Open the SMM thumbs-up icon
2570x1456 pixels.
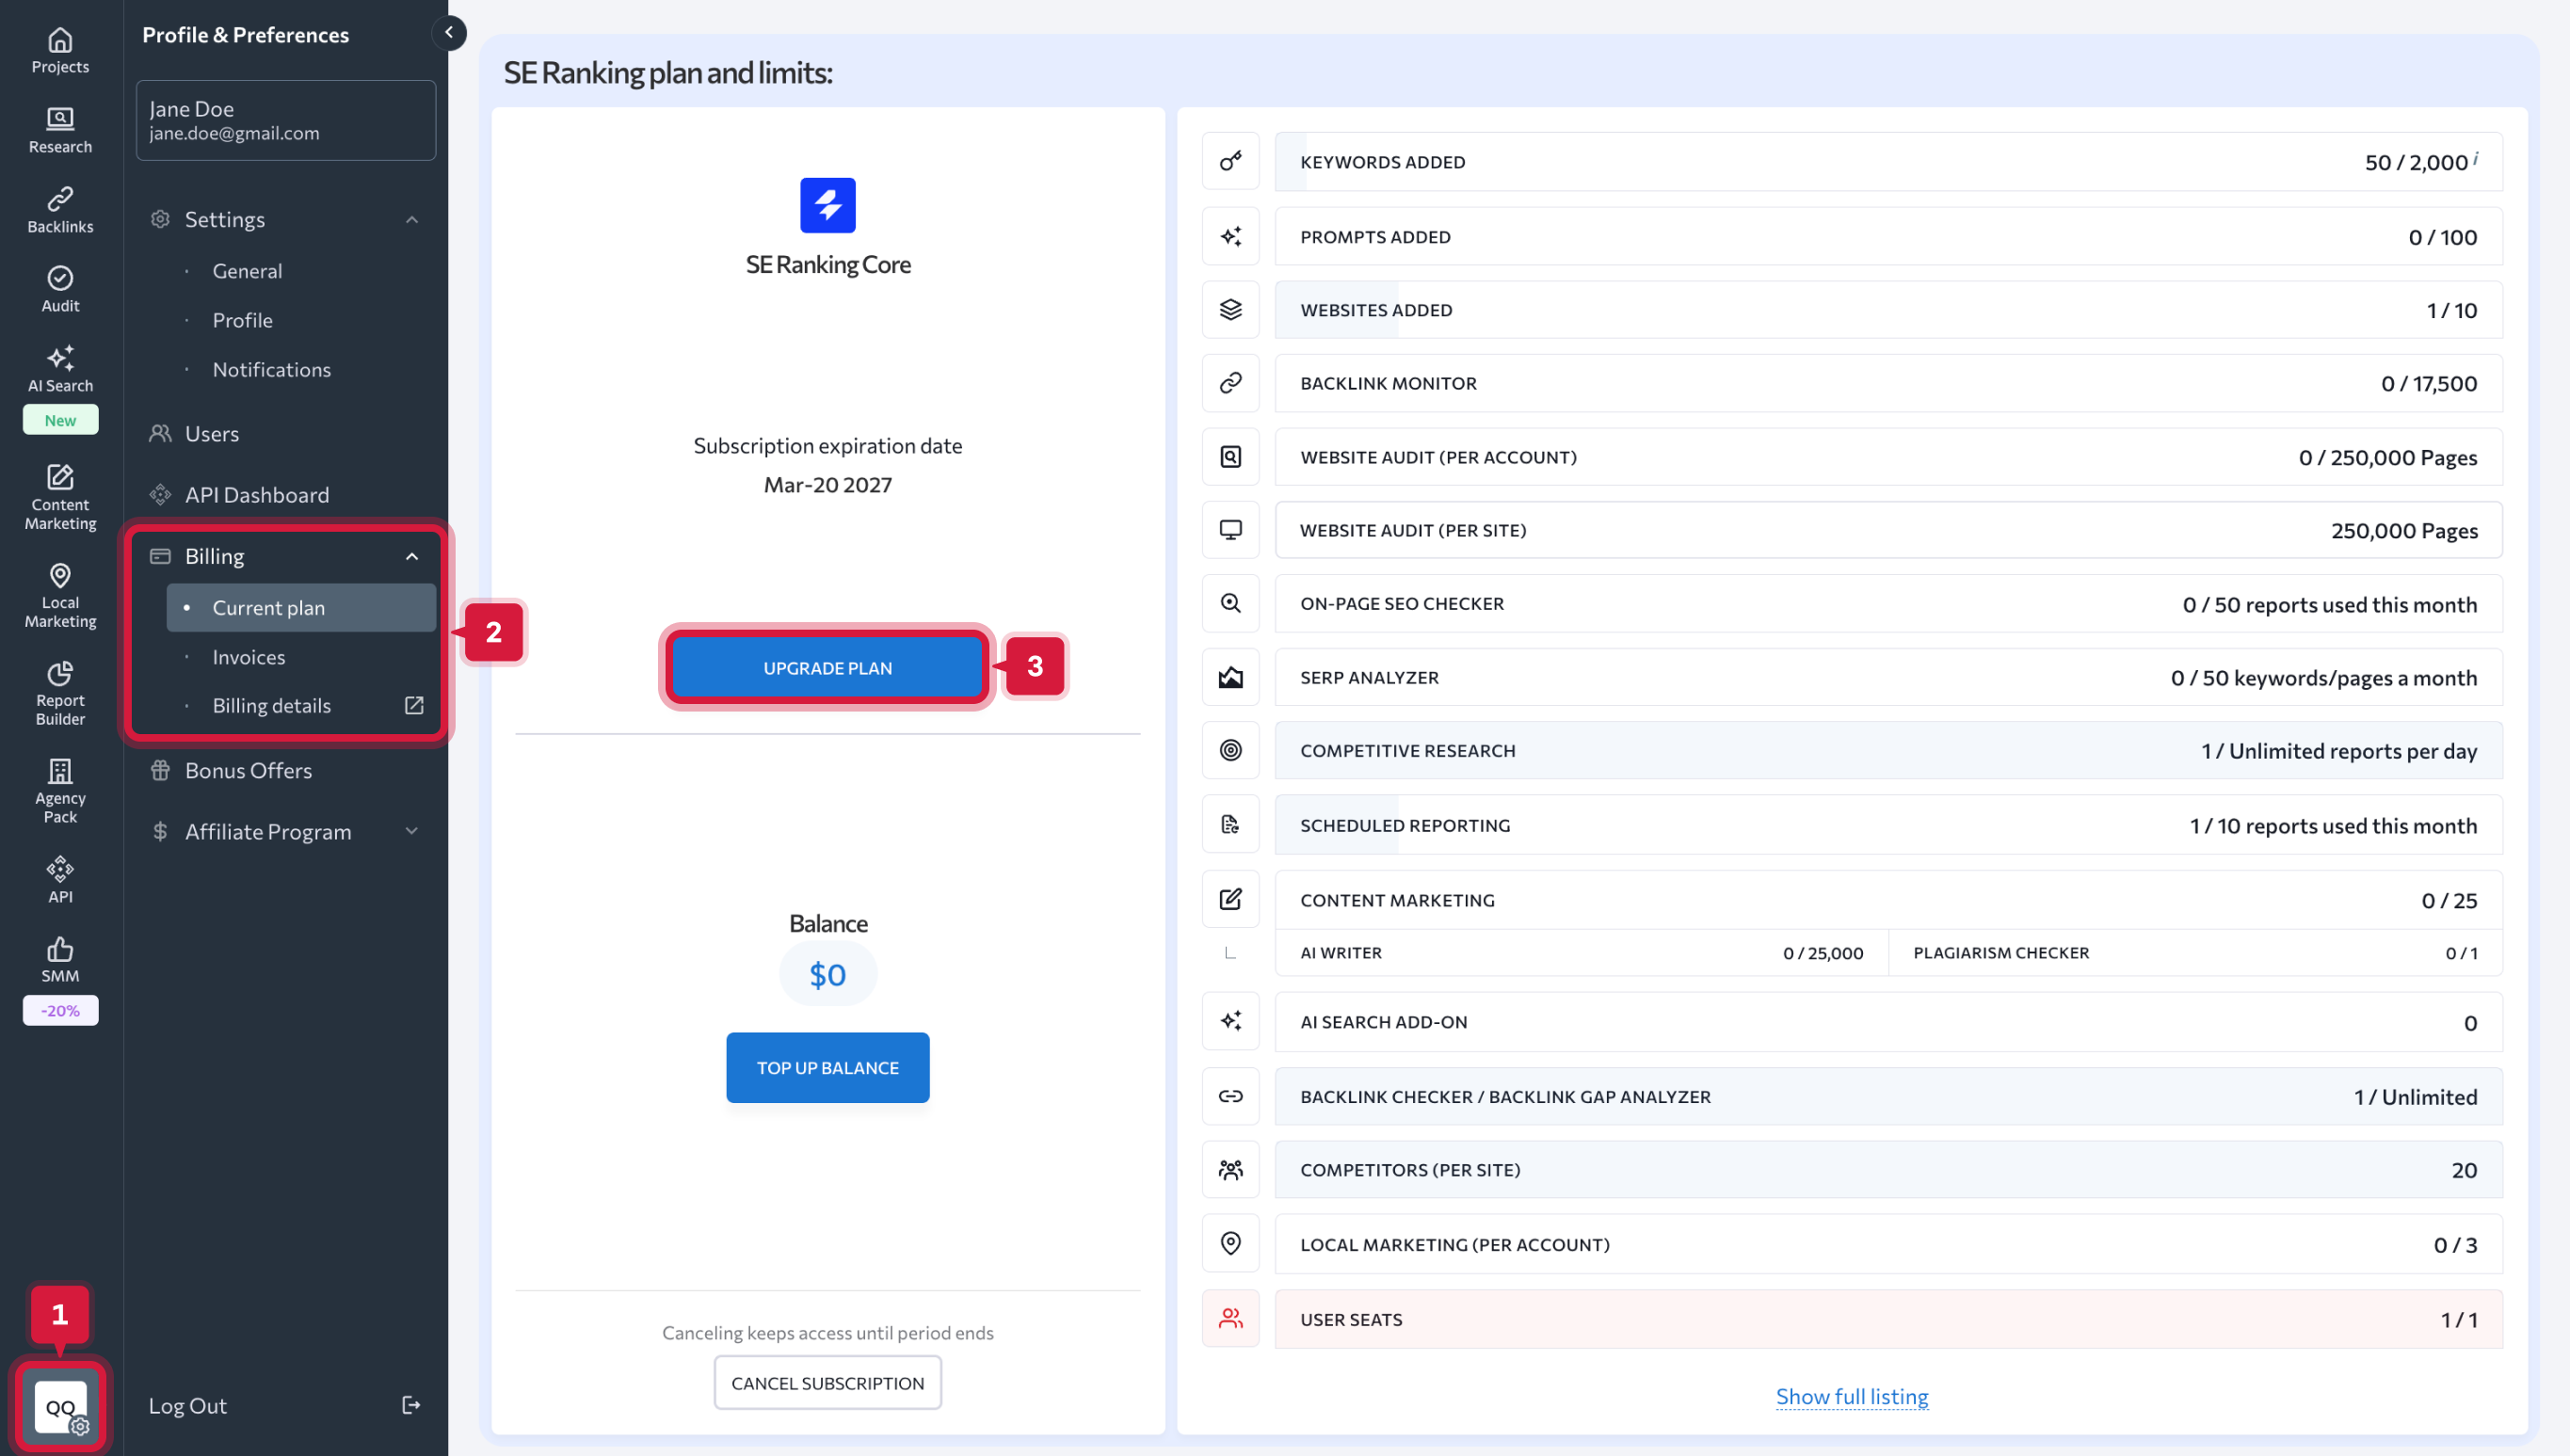60,948
